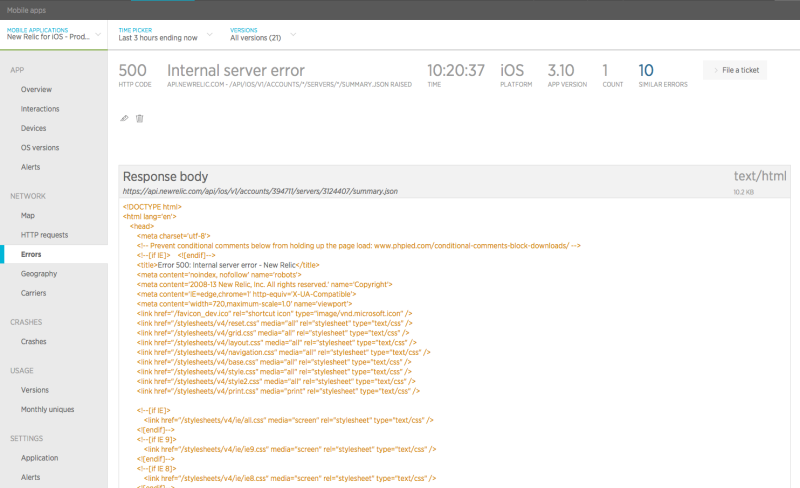Open the Carriers page
The width and height of the screenshot is (800, 488).
[33, 293]
